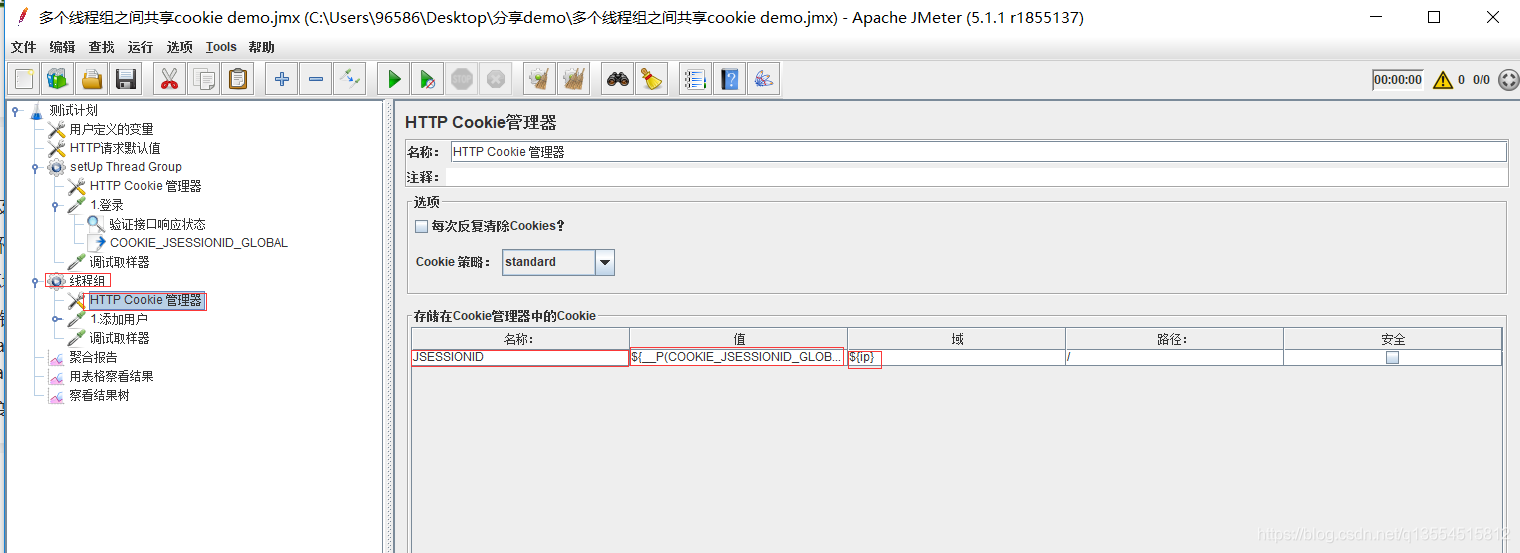Select 验证接口响应状态 assertion
This screenshot has height=553, width=1520.
pyautogui.click(x=157, y=224)
